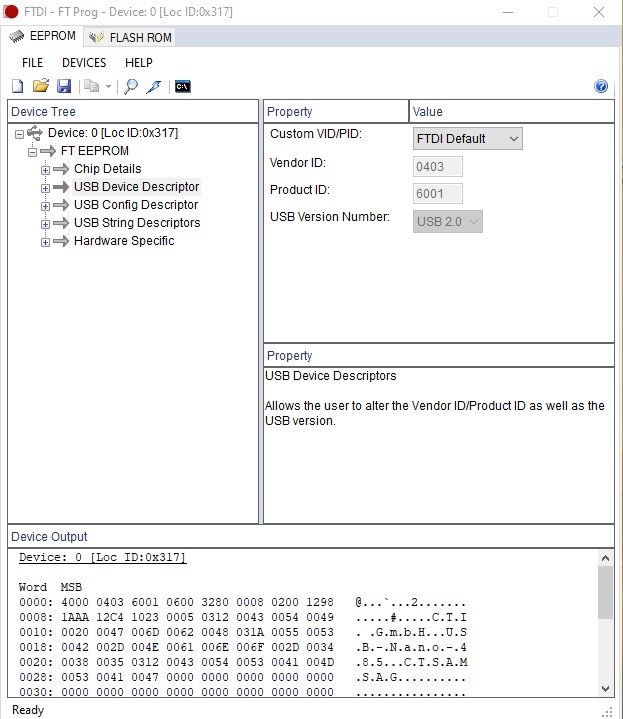Open the DEVICES menu
This screenshot has height=719, width=623.
84,63
